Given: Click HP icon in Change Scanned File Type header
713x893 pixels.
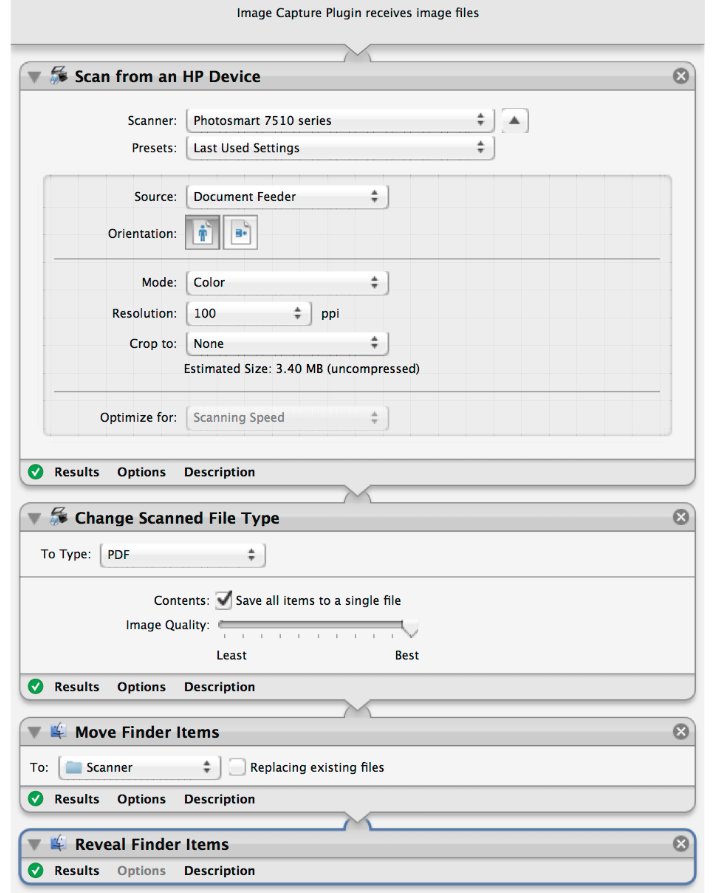Looking at the screenshot, I should (x=59, y=517).
